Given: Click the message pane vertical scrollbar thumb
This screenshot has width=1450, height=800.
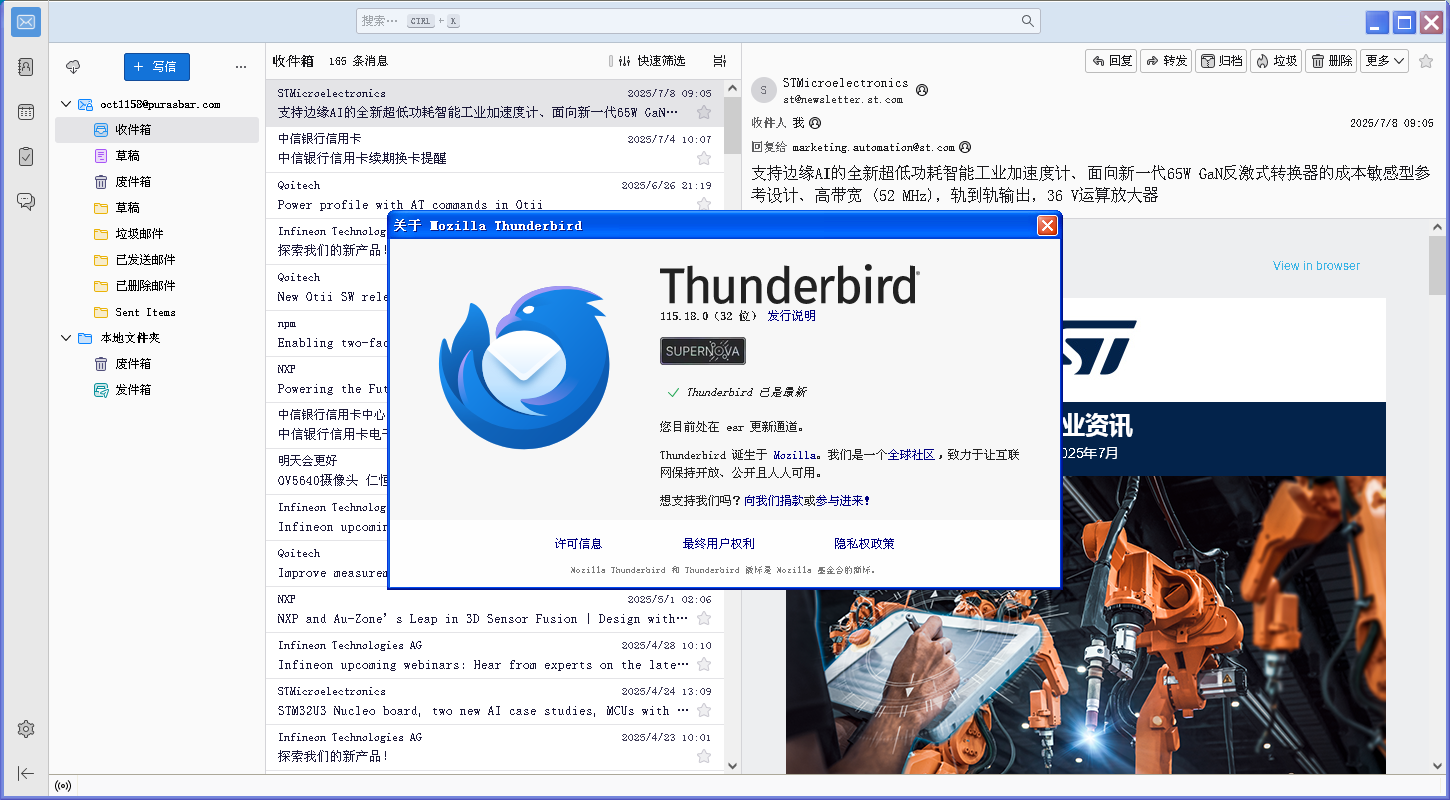Looking at the screenshot, I should click(1437, 263).
